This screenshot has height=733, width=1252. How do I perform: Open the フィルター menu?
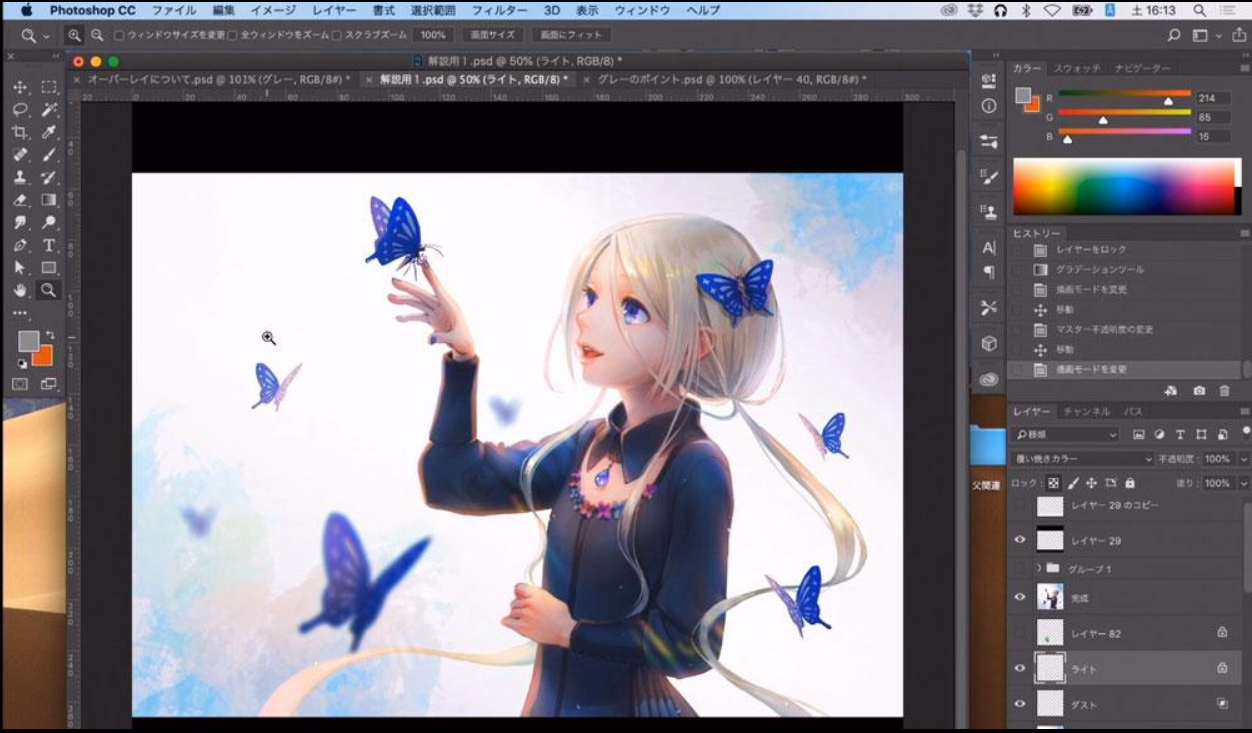pyautogui.click(x=499, y=10)
